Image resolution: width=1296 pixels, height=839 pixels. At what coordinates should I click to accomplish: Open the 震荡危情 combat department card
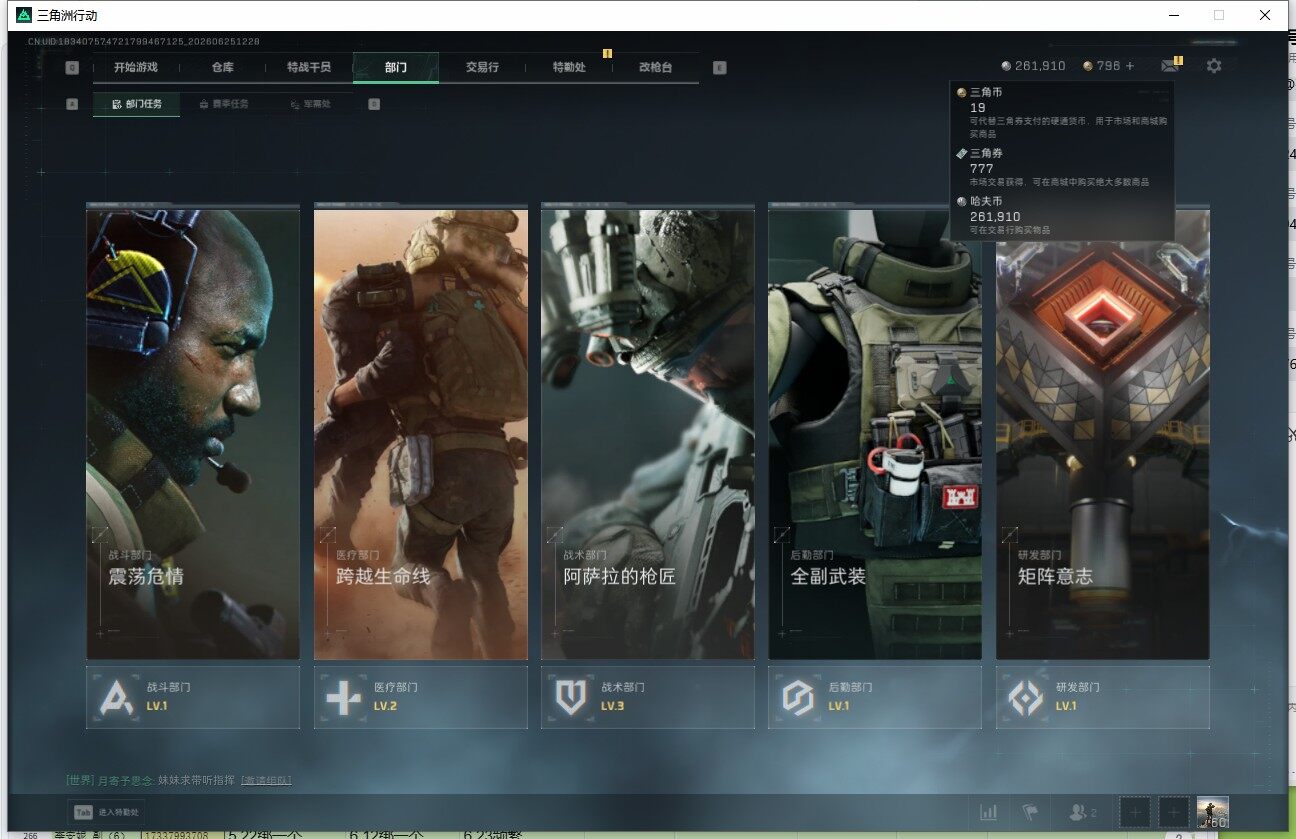193,433
